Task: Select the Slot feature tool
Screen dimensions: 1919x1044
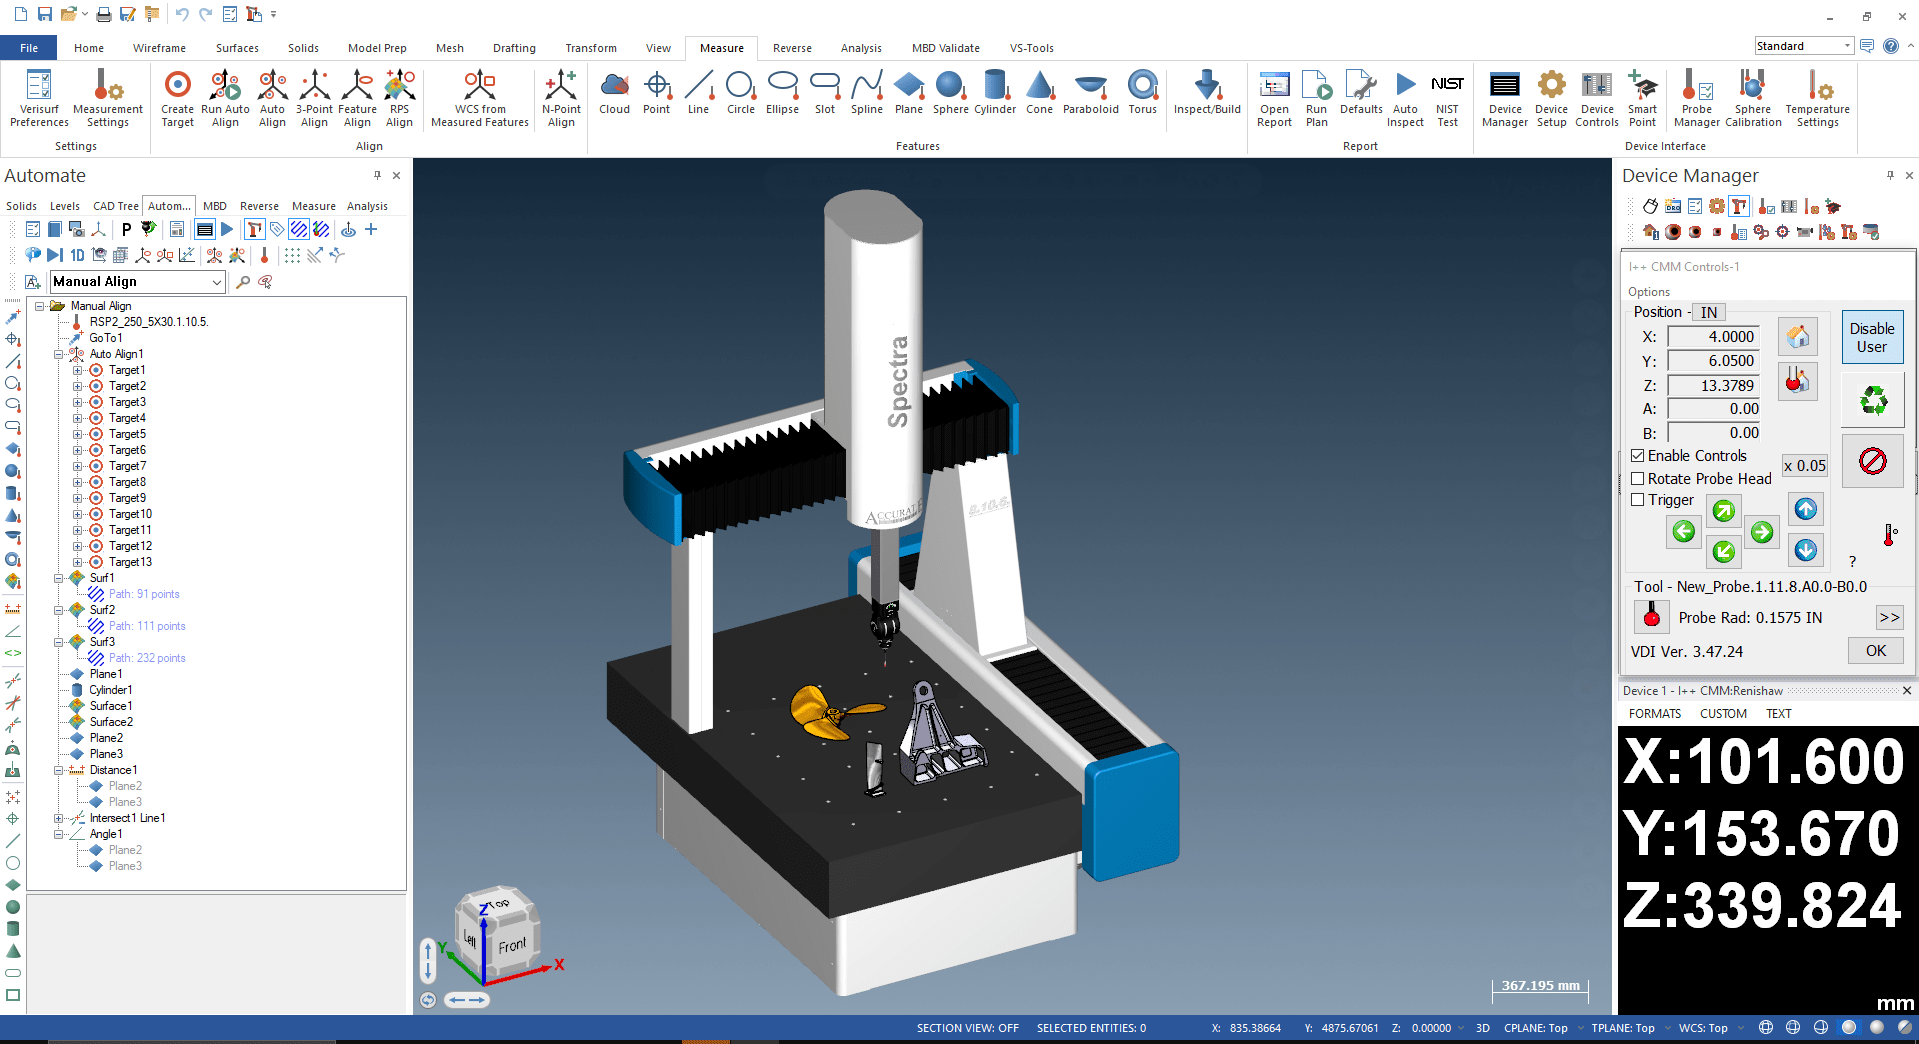Action: point(824,92)
